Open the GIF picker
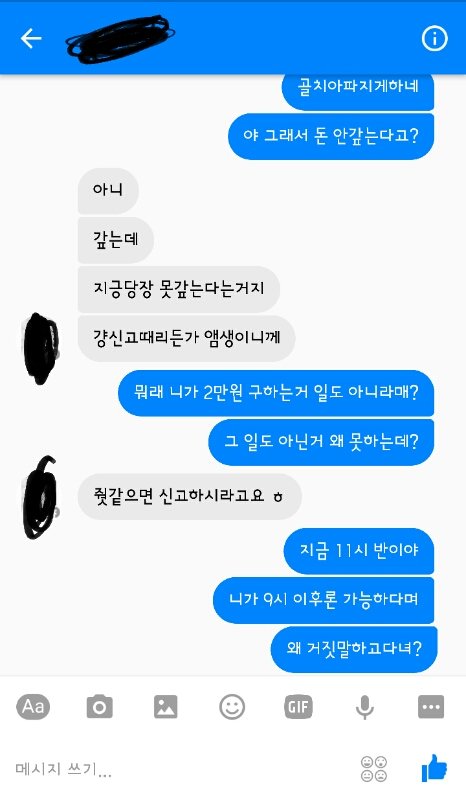466x800 pixels. click(x=299, y=707)
